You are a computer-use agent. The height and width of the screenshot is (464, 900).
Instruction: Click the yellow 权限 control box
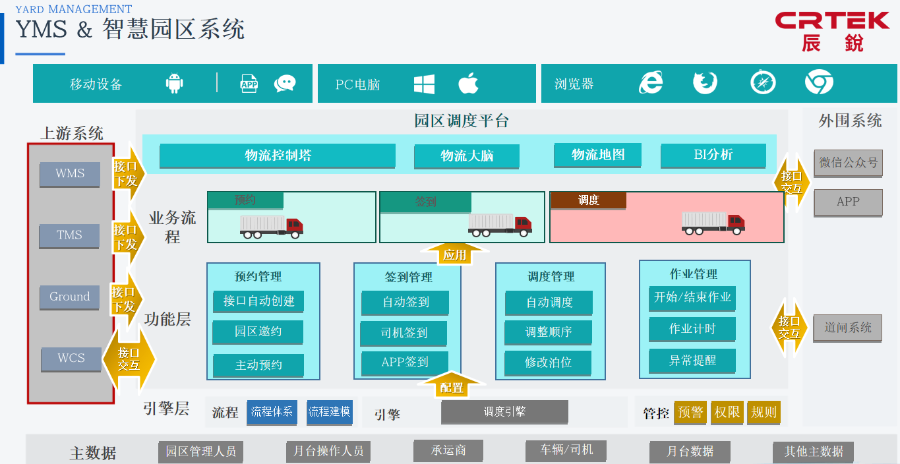(727, 412)
